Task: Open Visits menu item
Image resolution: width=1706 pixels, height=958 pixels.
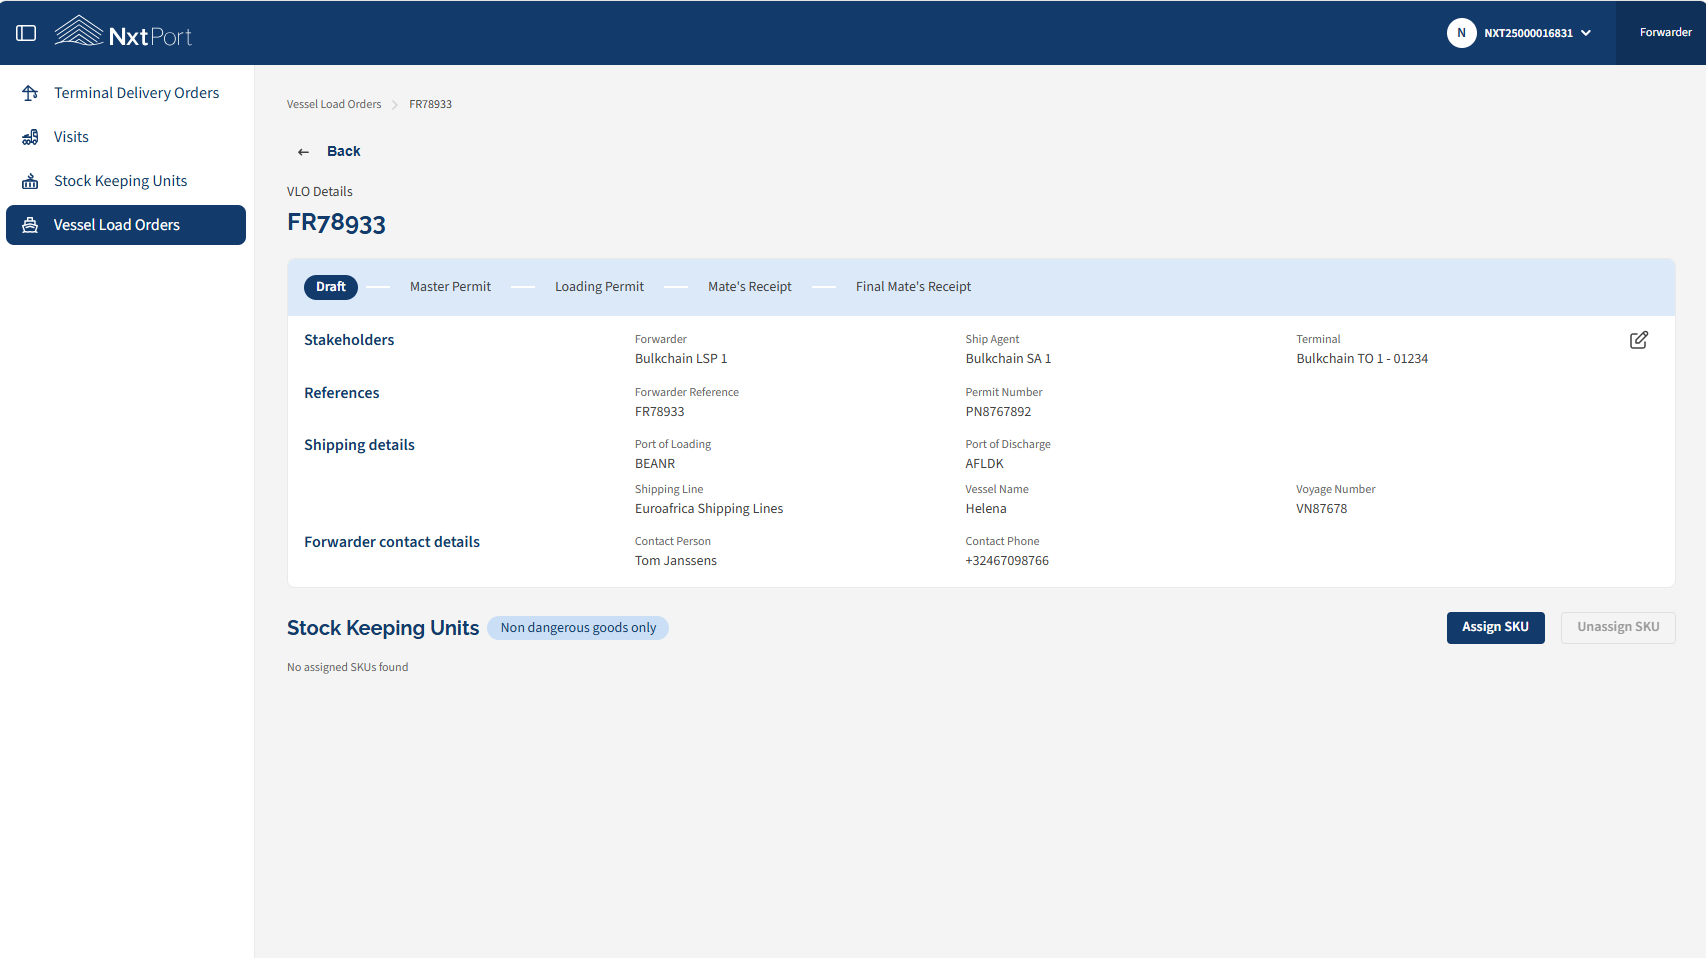Action: (x=126, y=137)
